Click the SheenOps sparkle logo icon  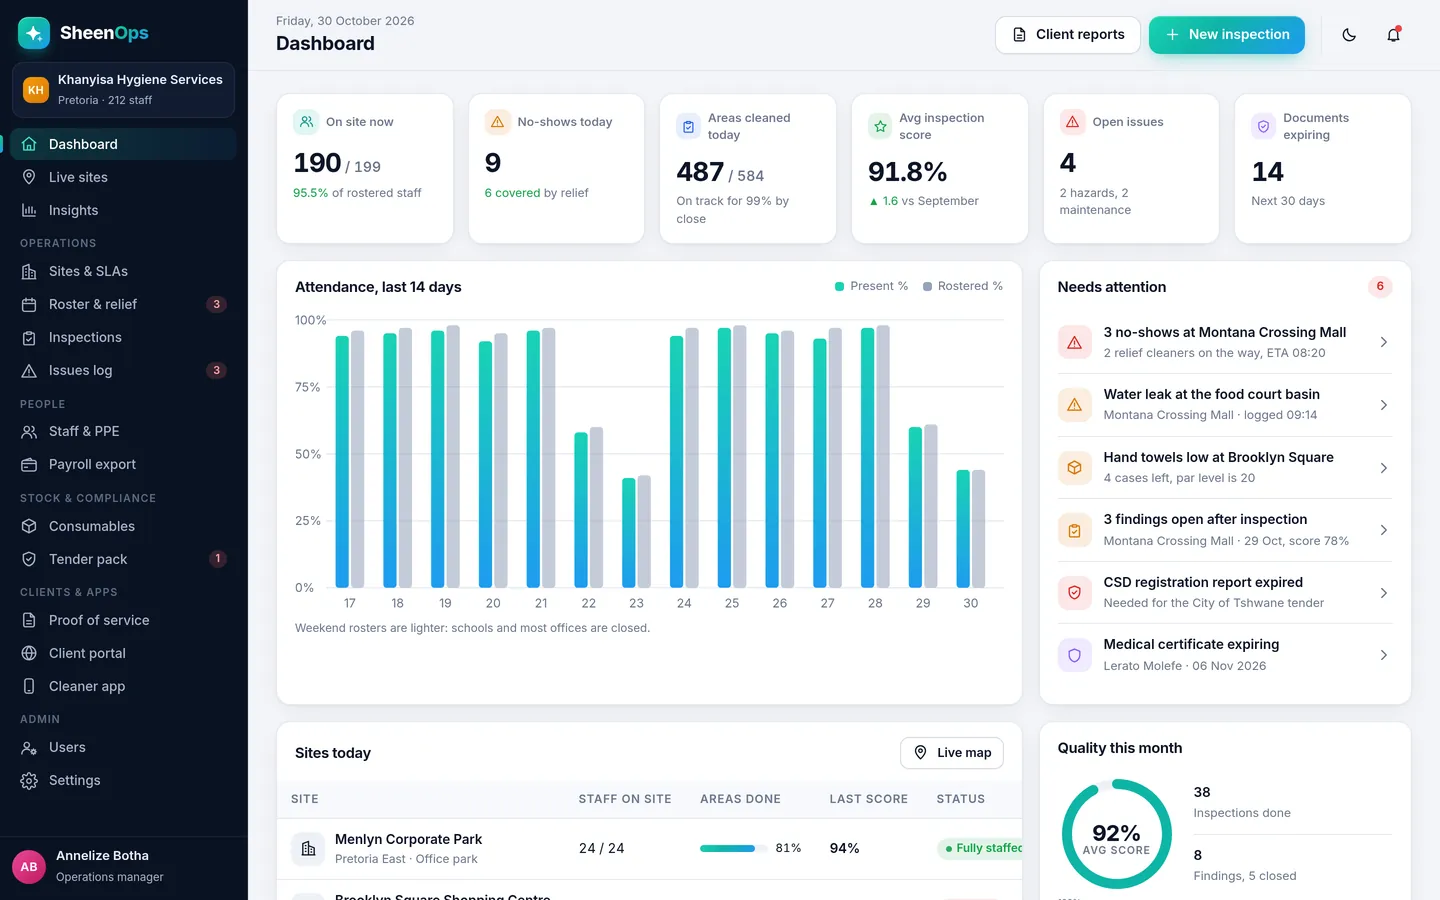click(34, 33)
